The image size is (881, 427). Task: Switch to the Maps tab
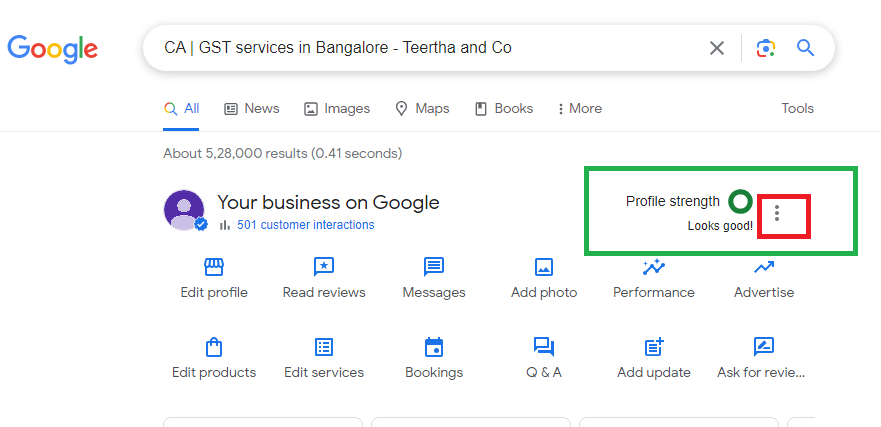422,108
